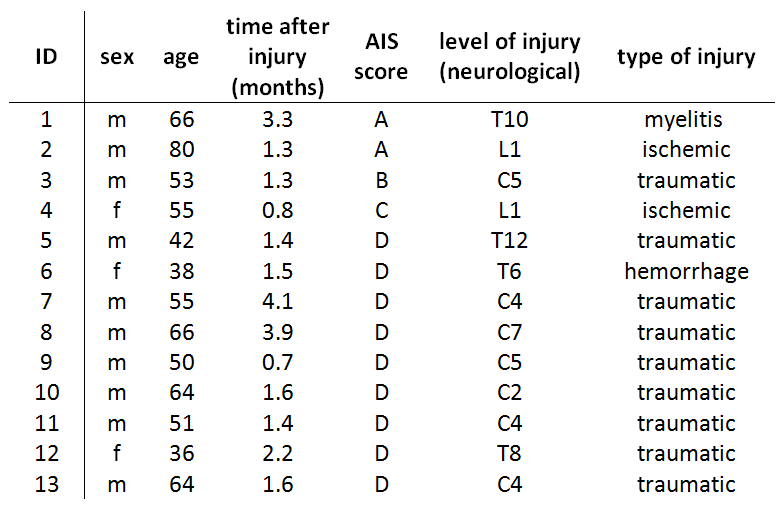Screen dimensions: 779x509
Task: Click the hemorrhage injury type cell
Action: (x=686, y=272)
